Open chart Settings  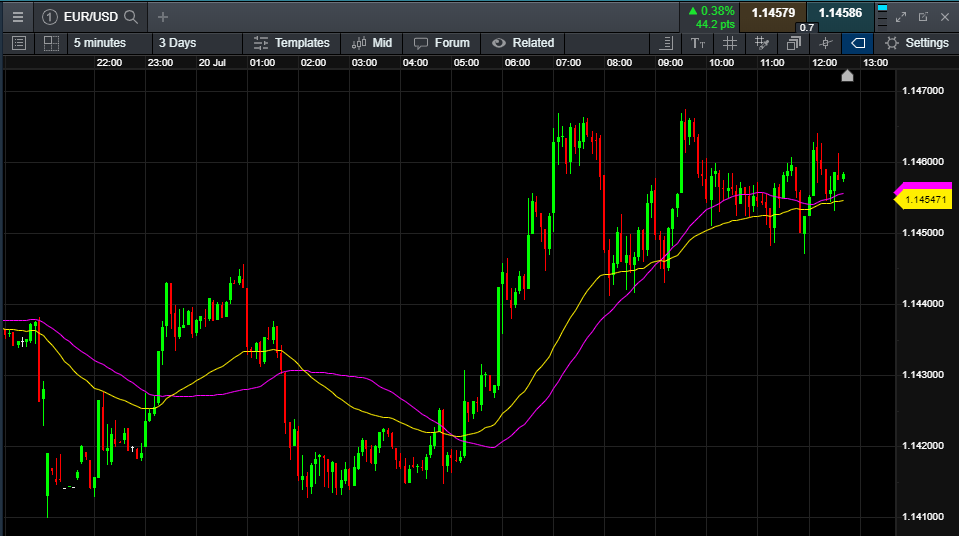point(917,43)
